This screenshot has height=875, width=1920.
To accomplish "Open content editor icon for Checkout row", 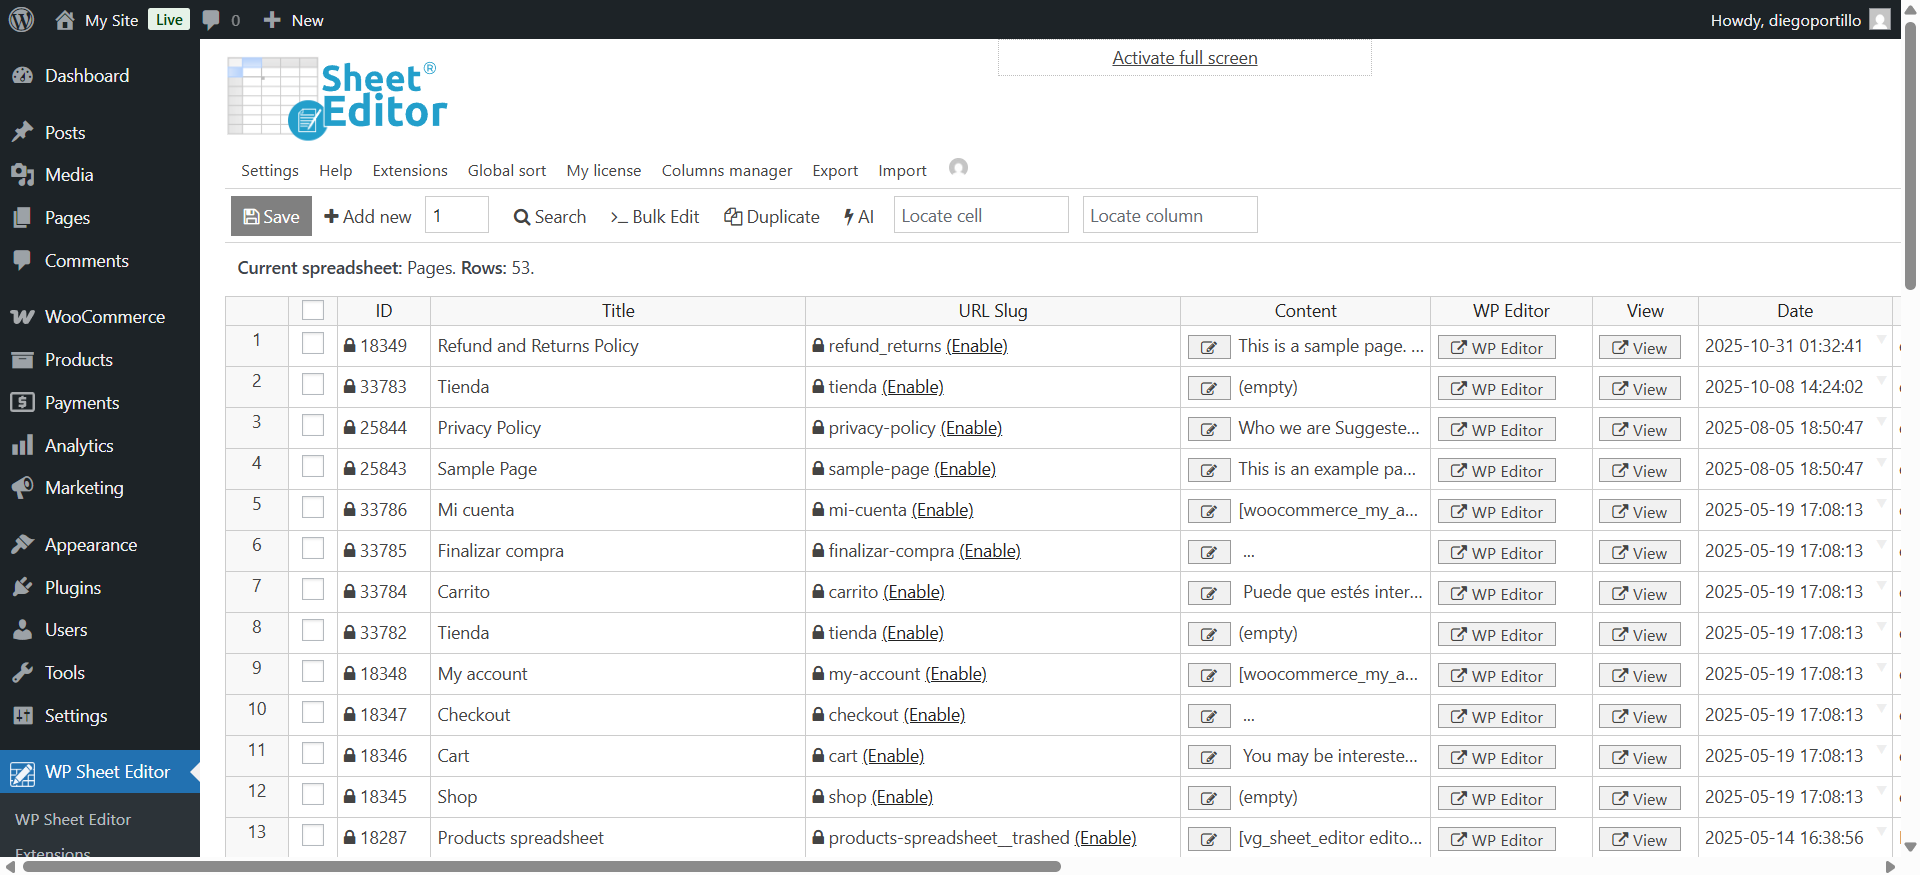I will 1208,717.
